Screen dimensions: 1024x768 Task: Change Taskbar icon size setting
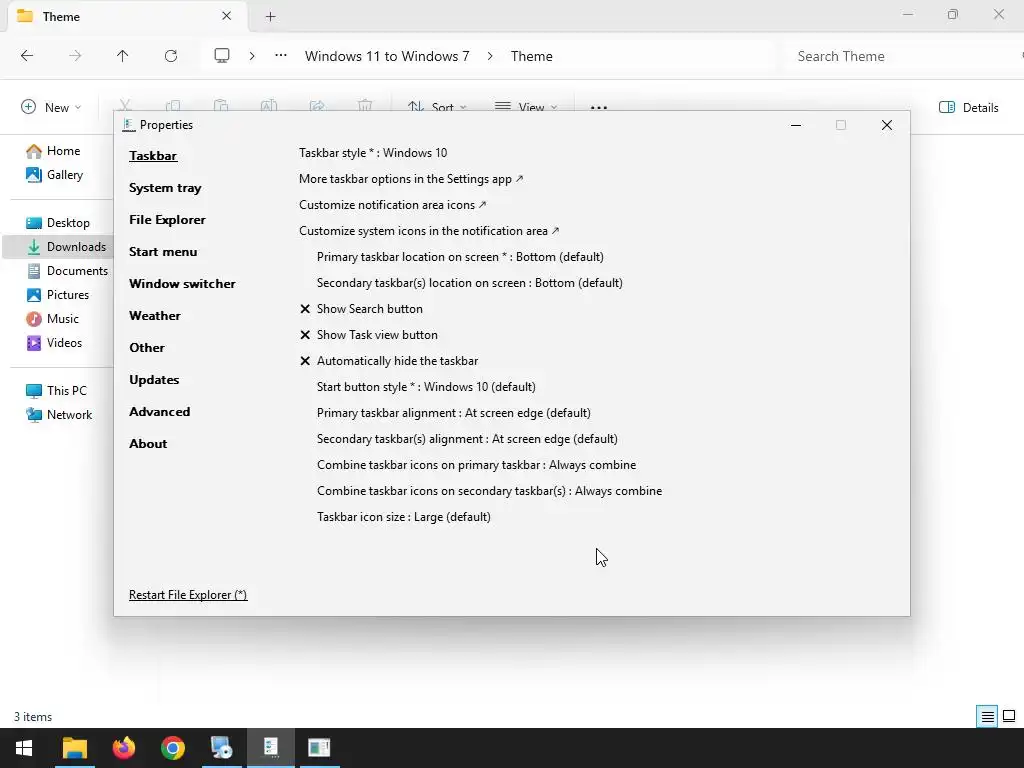(404, 517)
